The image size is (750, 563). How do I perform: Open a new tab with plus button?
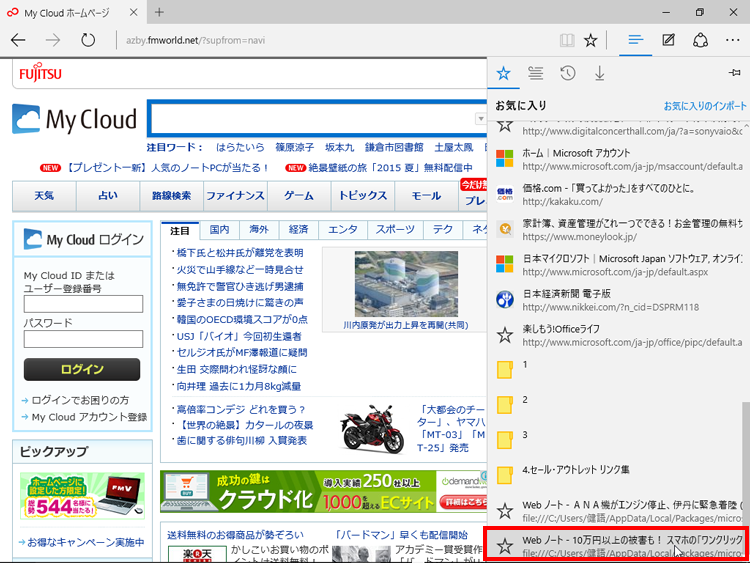(160, 12)
